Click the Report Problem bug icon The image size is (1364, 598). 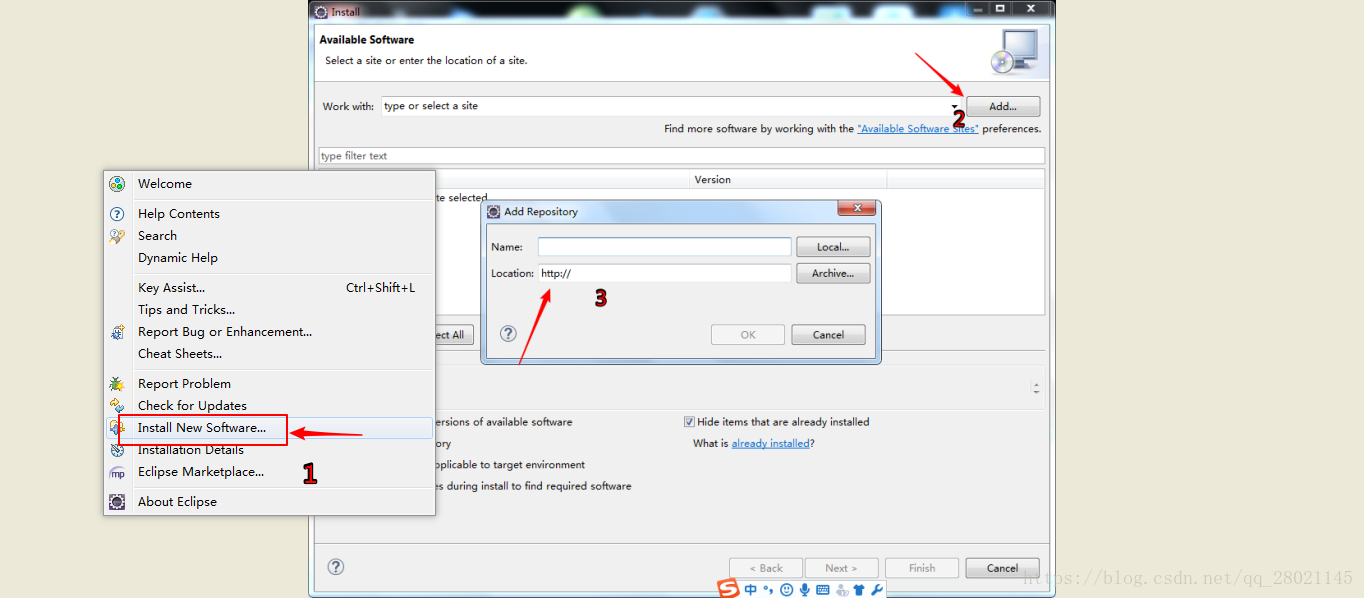point(117,384)
